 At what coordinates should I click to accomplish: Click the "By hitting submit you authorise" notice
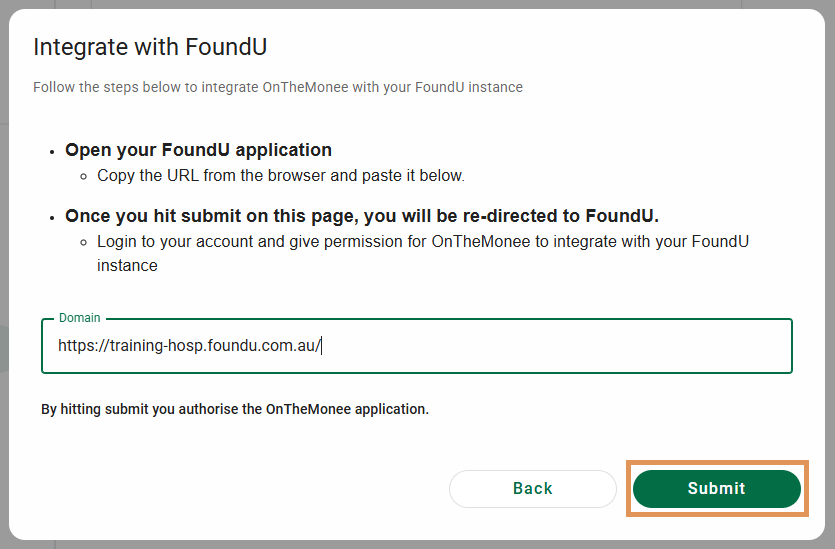click(x=234, y=409)
